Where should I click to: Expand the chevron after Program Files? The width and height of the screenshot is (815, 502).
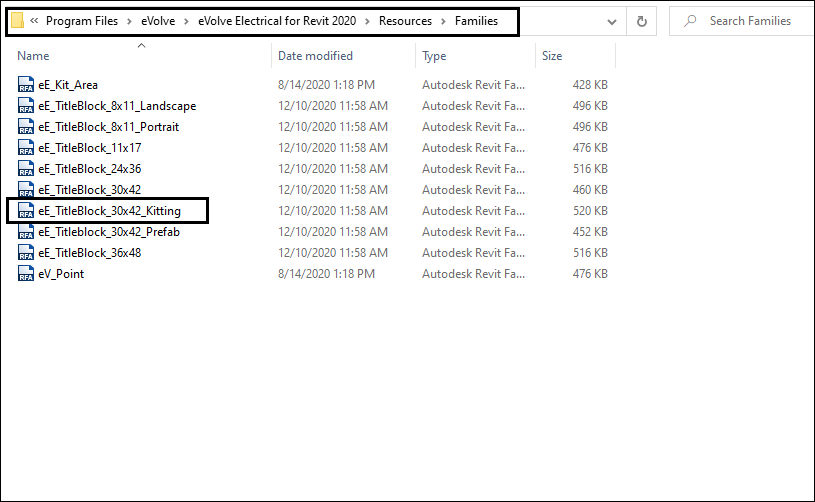[x=129, y=21]
